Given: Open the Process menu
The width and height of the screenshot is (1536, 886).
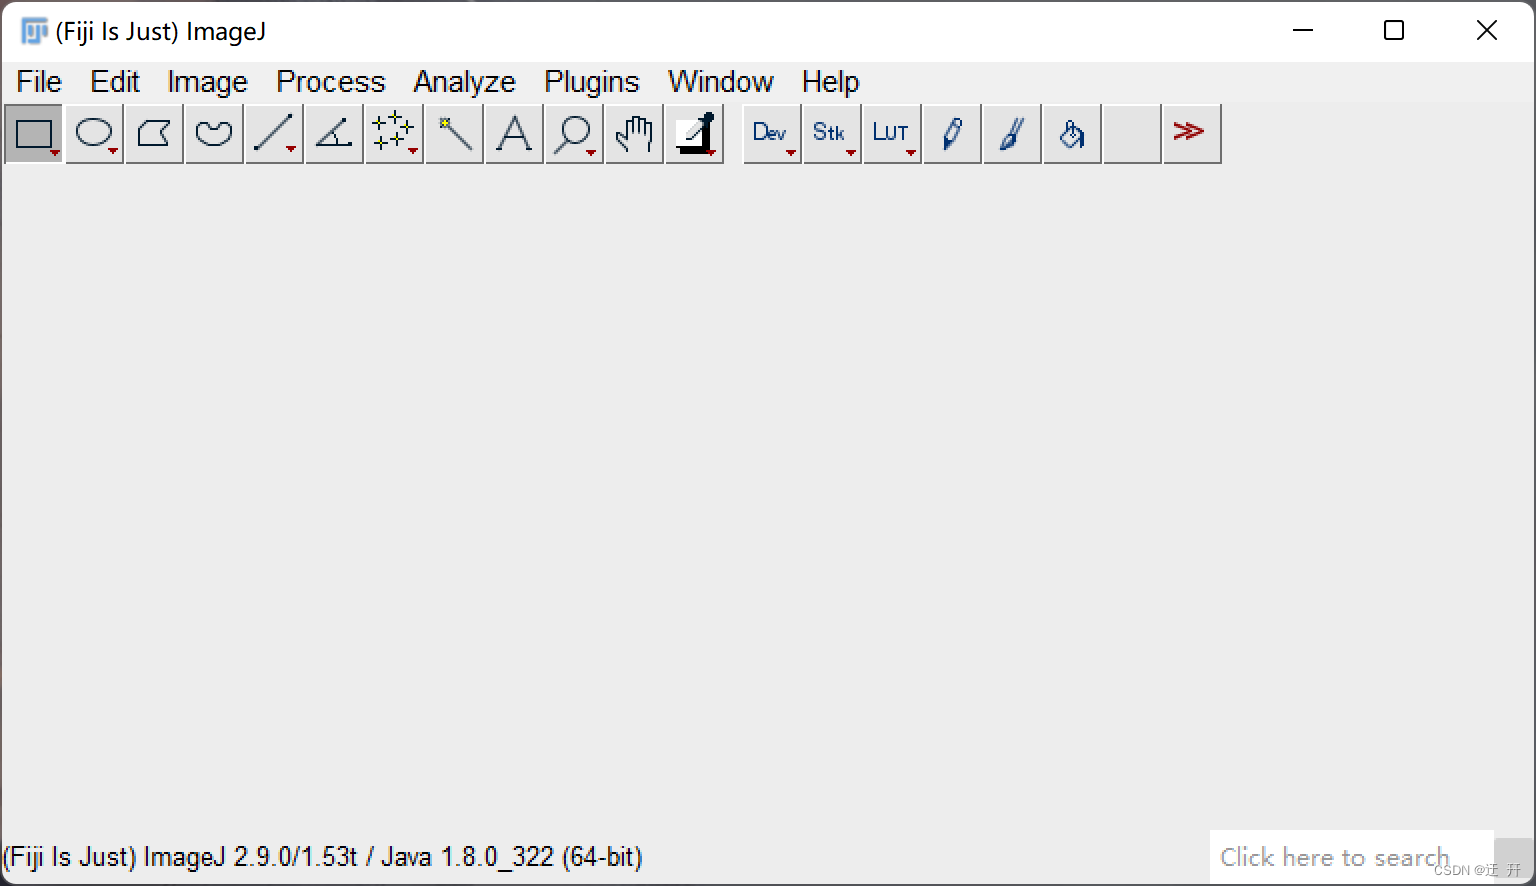Looking at the screenshot, I should 331,81.
